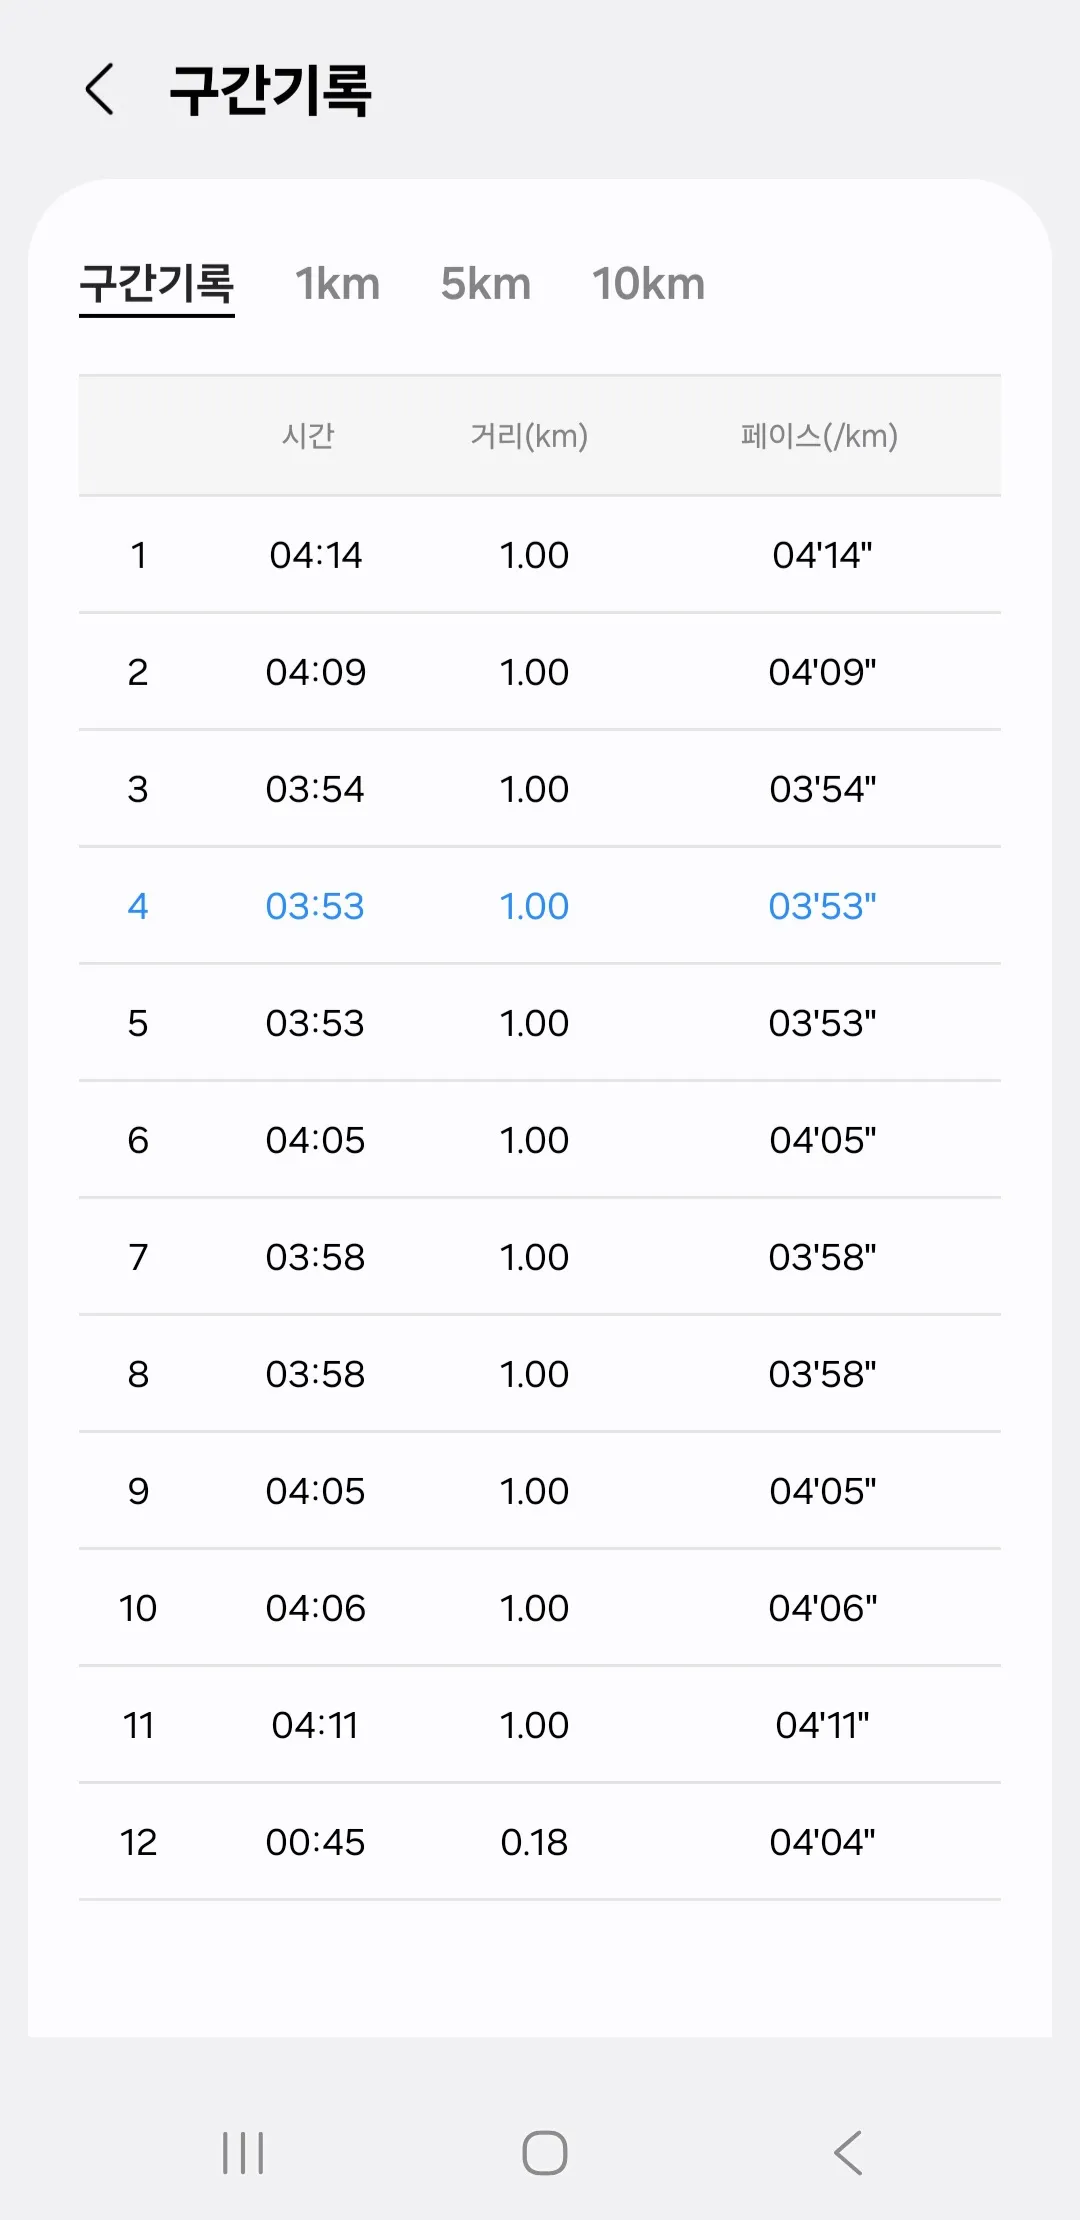Screen dimensions: 1080x2220
Task: Tap lap 2 pace 04'09"
Action: [822, 672]
